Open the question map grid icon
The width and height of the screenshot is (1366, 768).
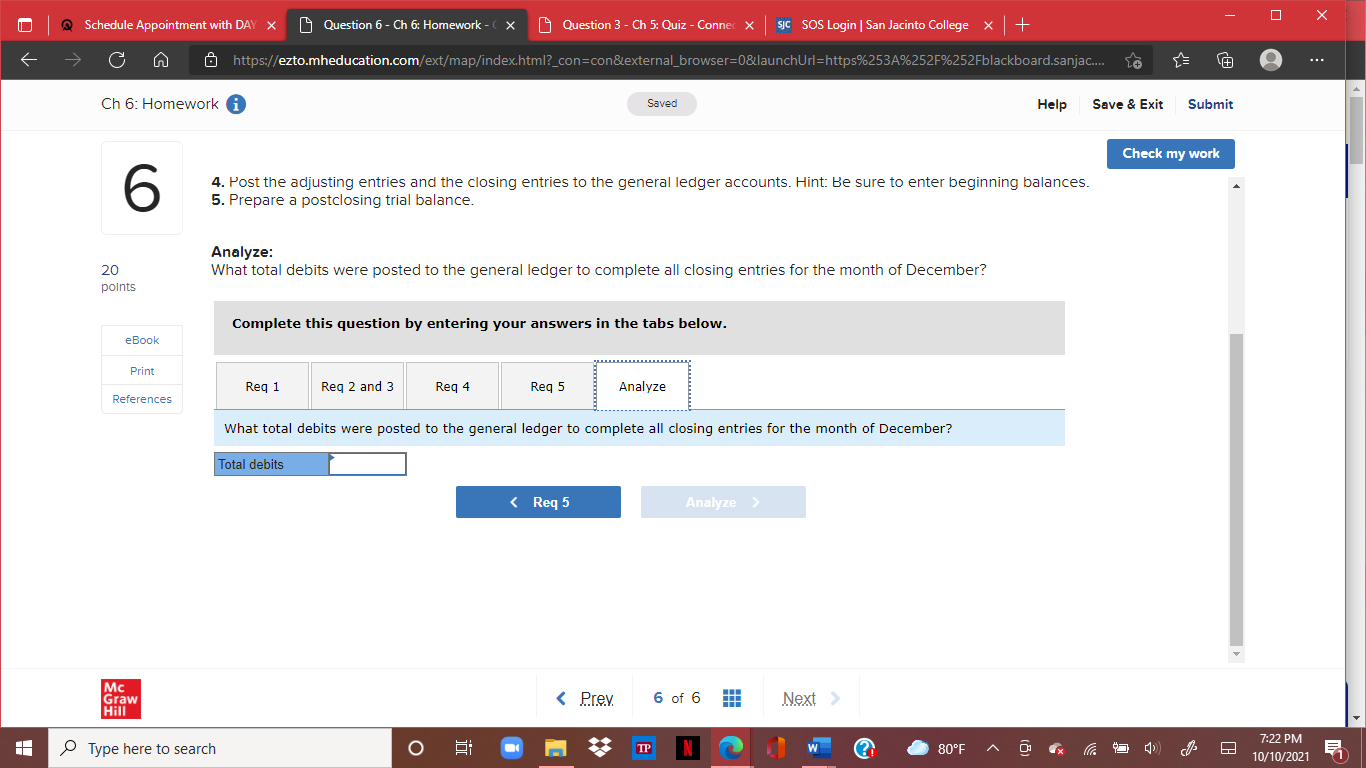tap(732, 698)
